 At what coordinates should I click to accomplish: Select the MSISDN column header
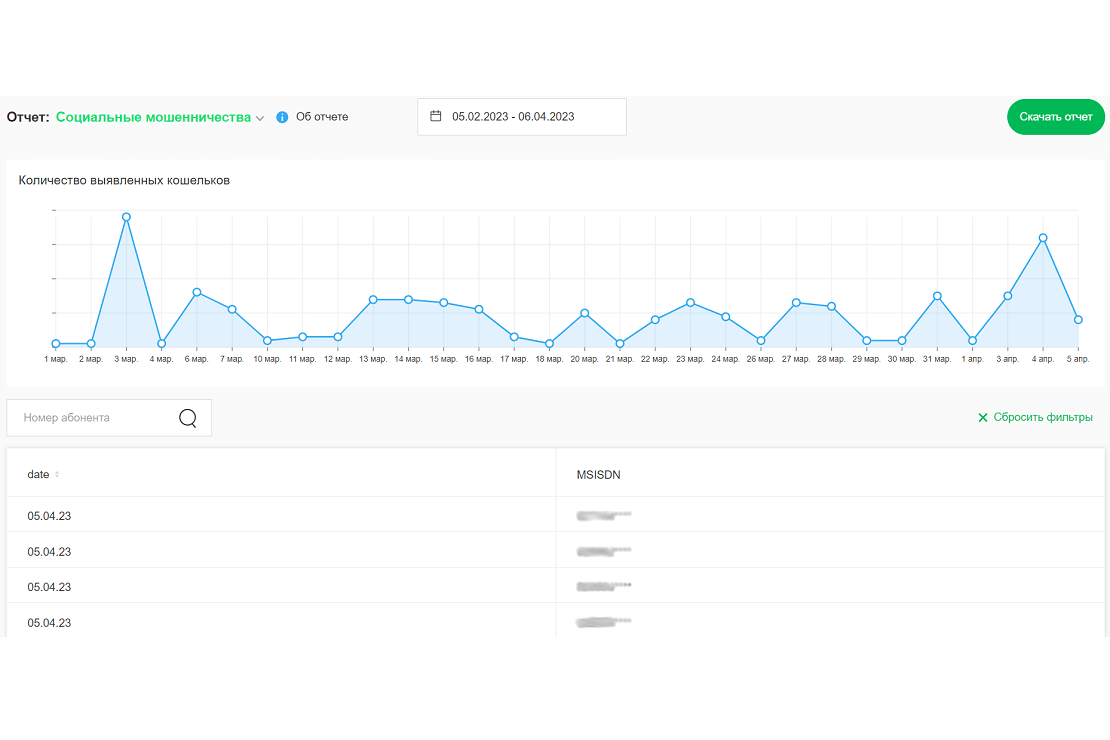tap(598, 475)
